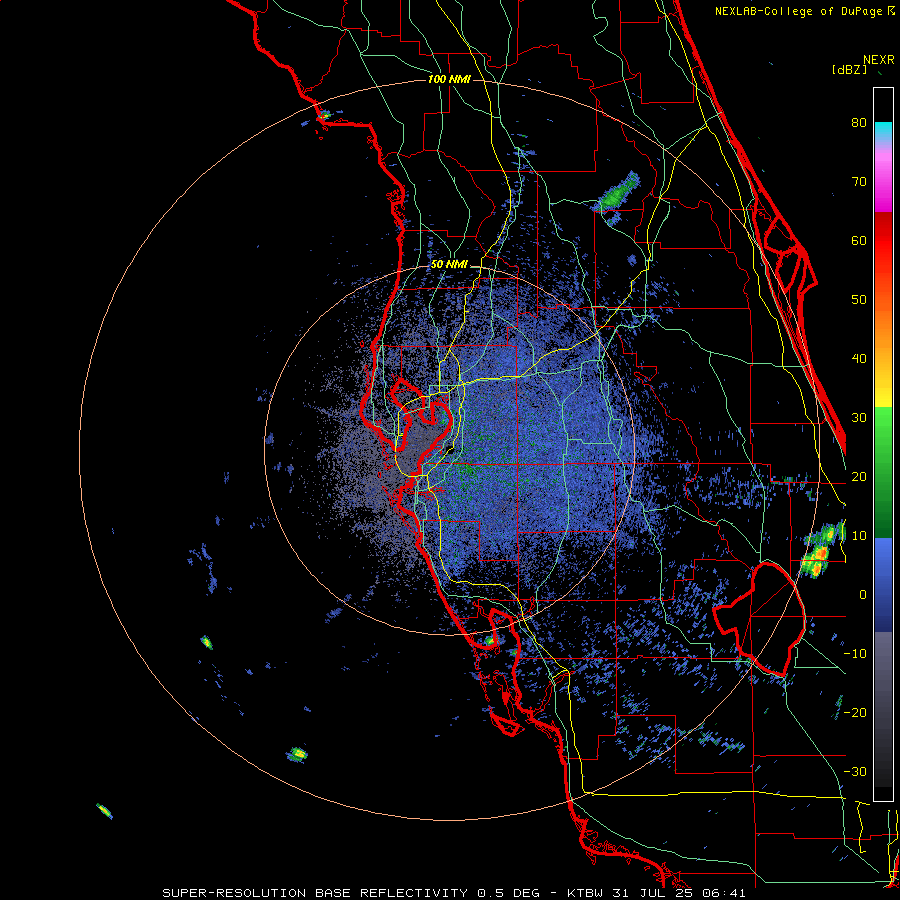The height and width of the screenshot is (900, 900).
Task: Click the blue segment of the color scale
Action: (x=883, y=585)
